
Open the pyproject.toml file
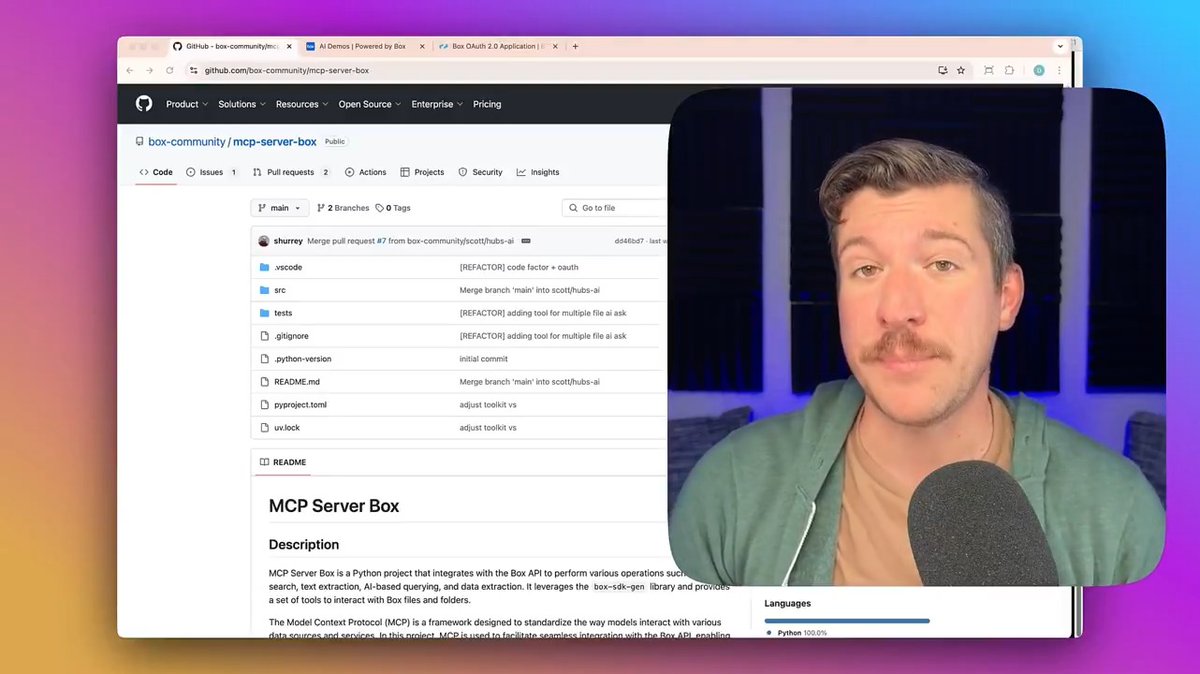[300, 405]
